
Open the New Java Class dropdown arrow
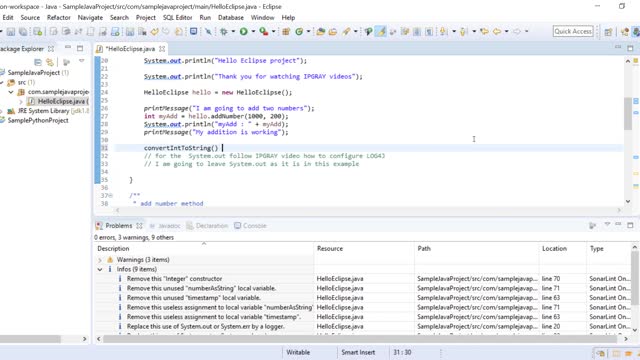(309, 31)
